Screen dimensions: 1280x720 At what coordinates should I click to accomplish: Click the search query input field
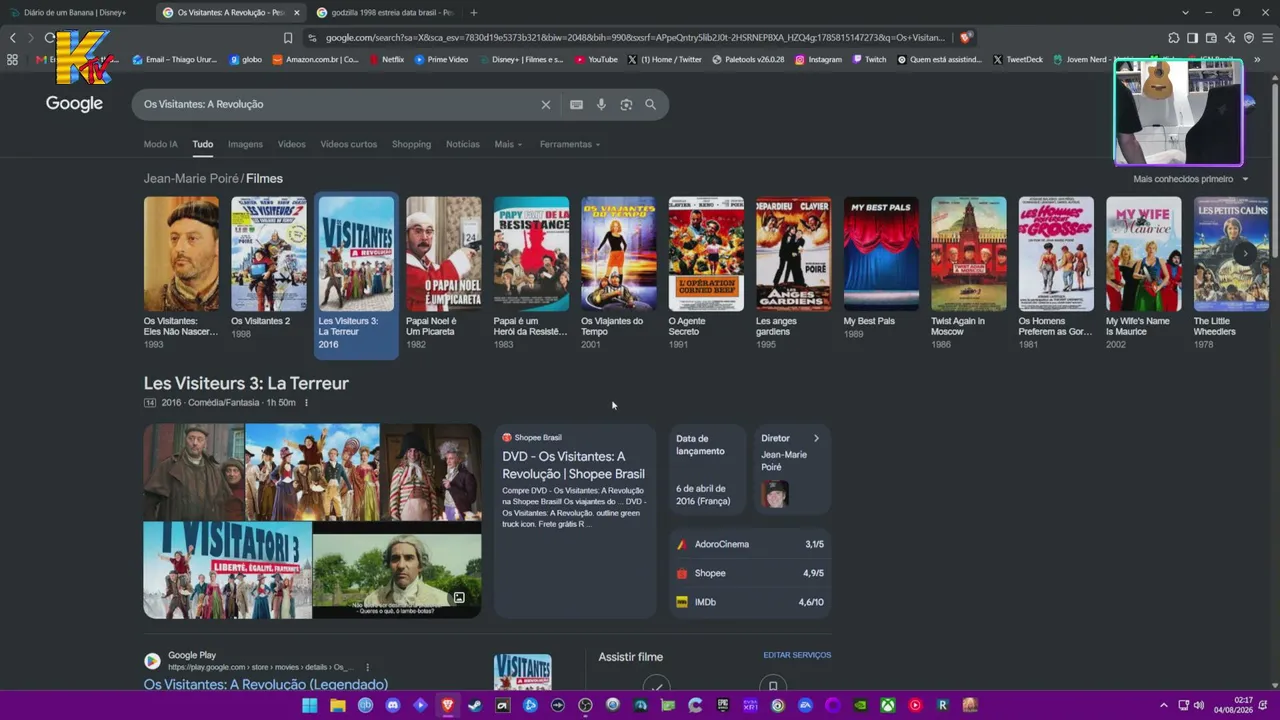click(x=335, y=104)
